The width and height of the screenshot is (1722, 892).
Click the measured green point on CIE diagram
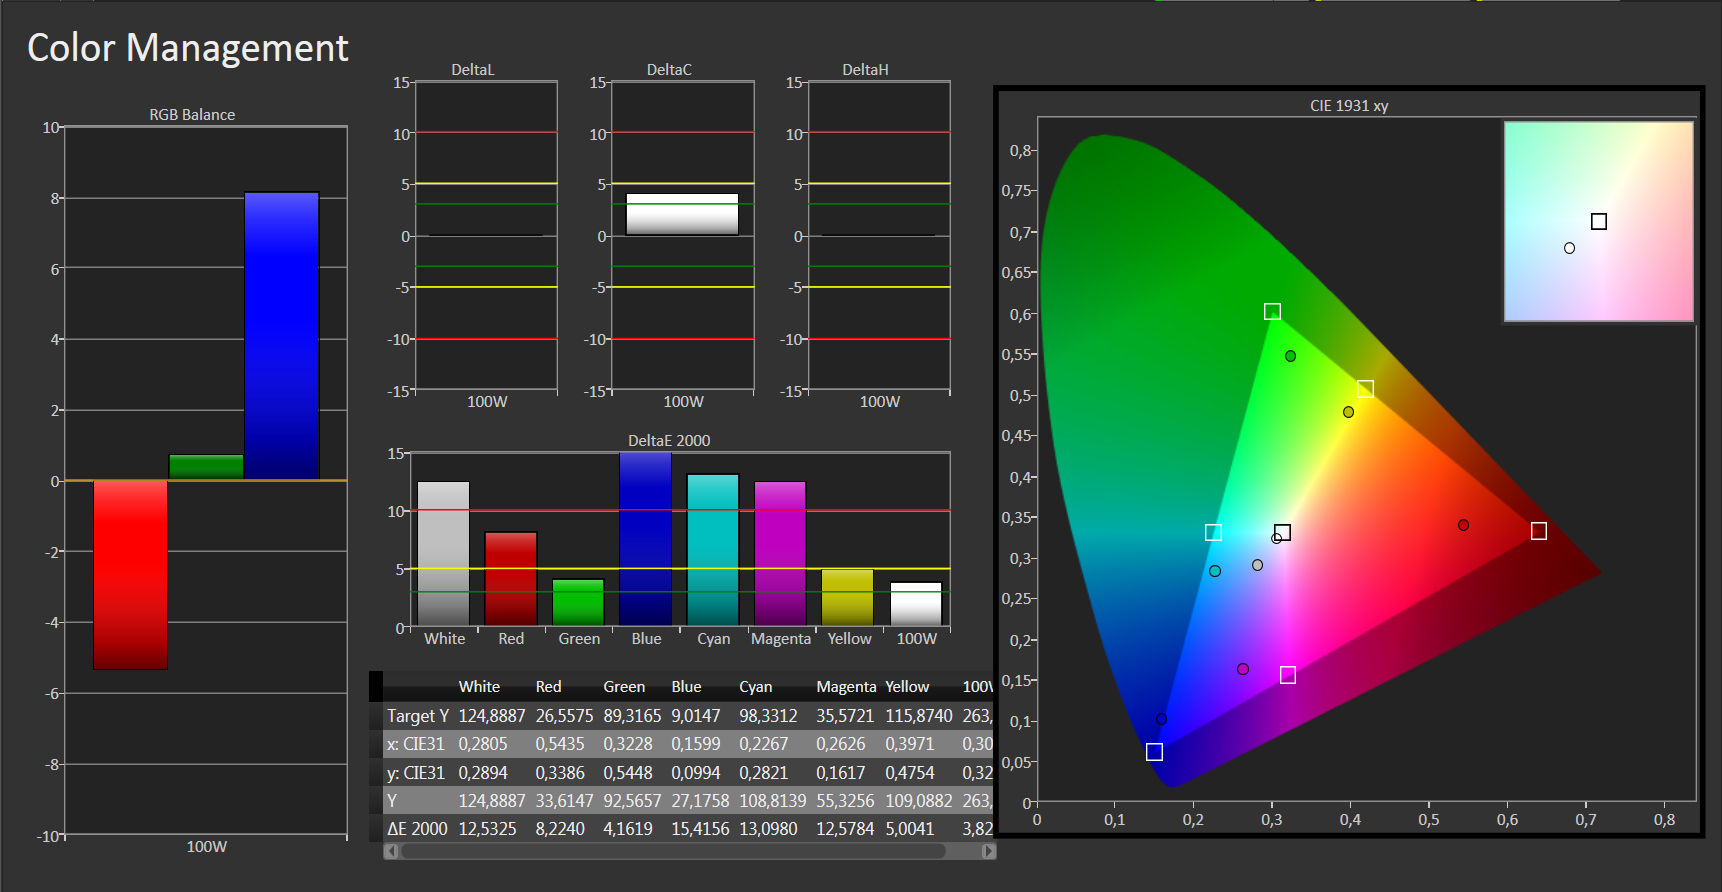tap(1291, 356)
